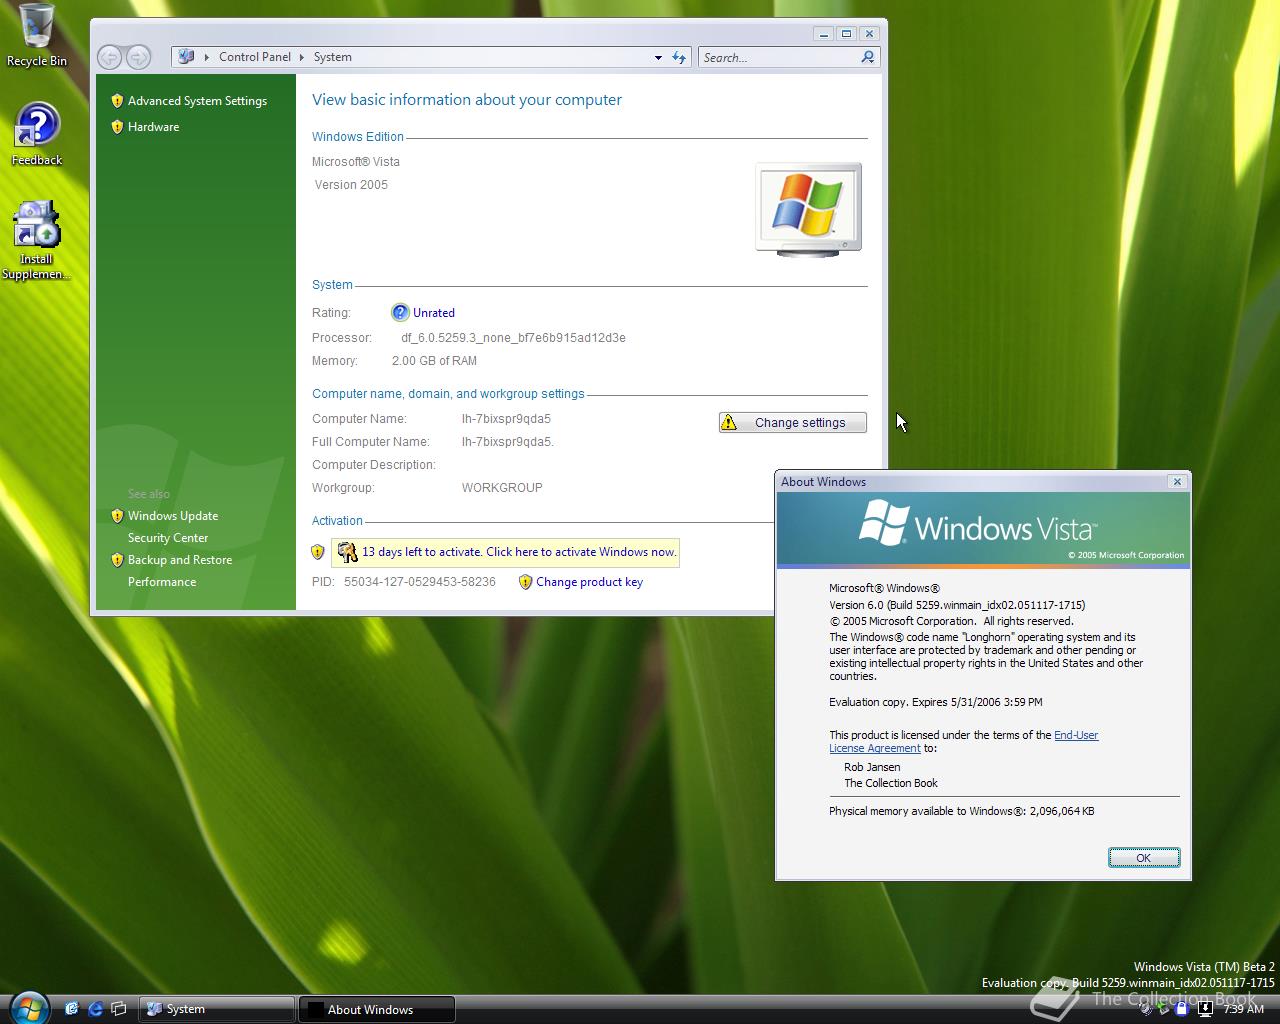The image size is (1280, 1024).
Task: Switch to System taskbar button
Action: 217,1009
